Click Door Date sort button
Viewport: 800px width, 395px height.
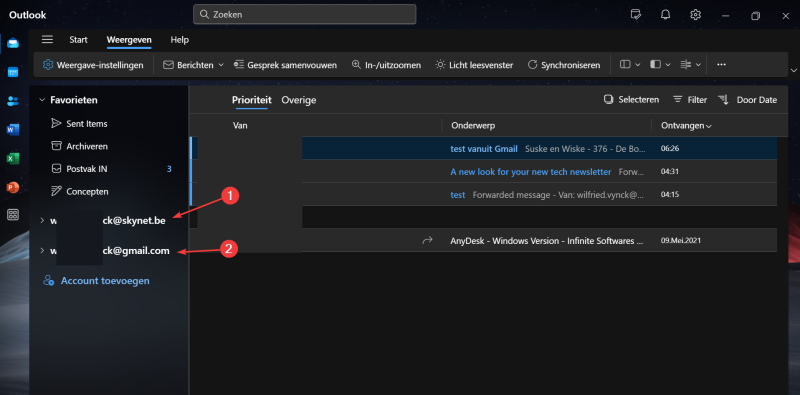(x=748, y=100)
